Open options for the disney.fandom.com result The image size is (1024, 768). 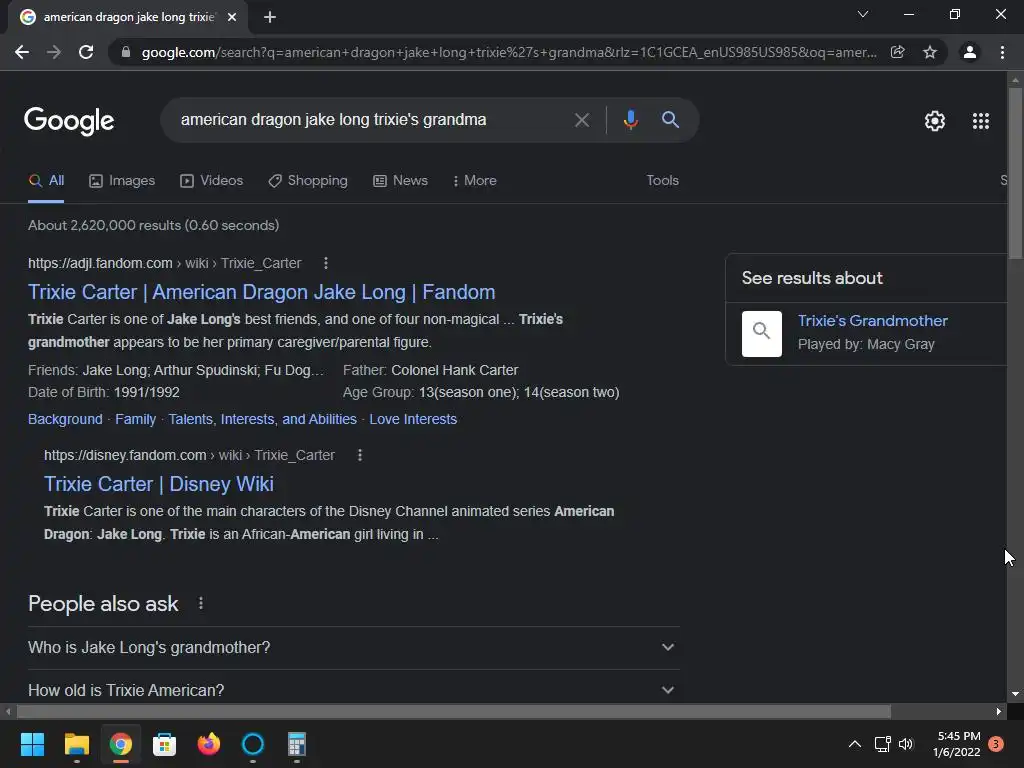click(360, 455)
